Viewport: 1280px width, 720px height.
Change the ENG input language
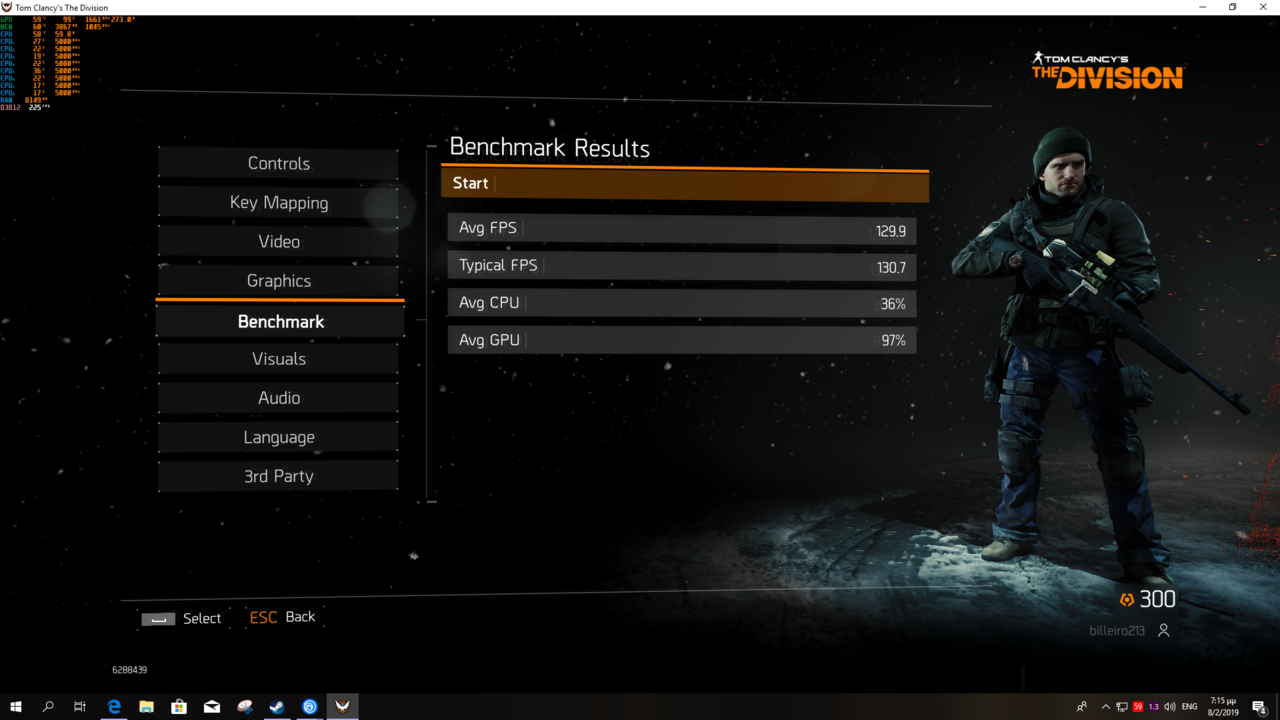tap(1190, 707)
